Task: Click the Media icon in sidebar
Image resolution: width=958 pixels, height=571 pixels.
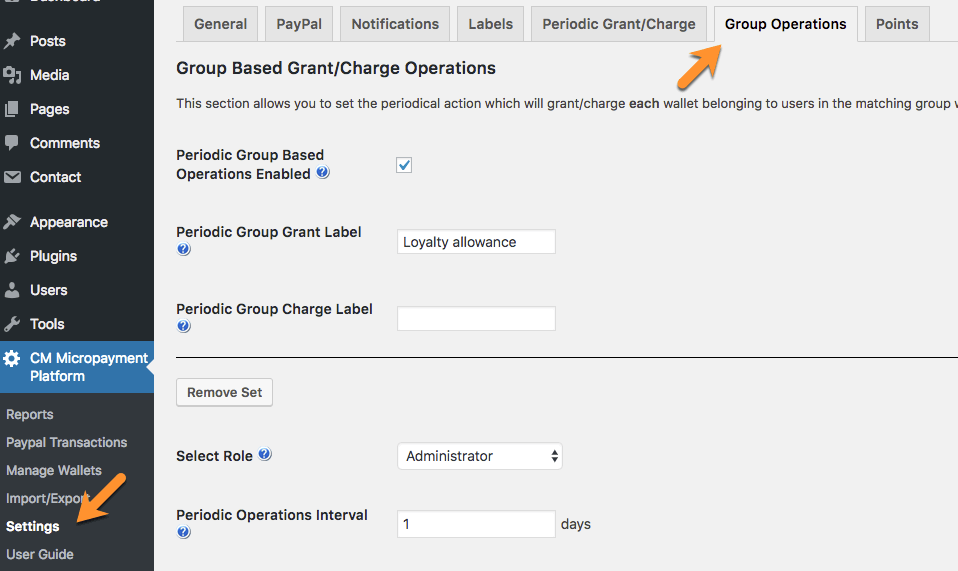Action: (12, 75)
